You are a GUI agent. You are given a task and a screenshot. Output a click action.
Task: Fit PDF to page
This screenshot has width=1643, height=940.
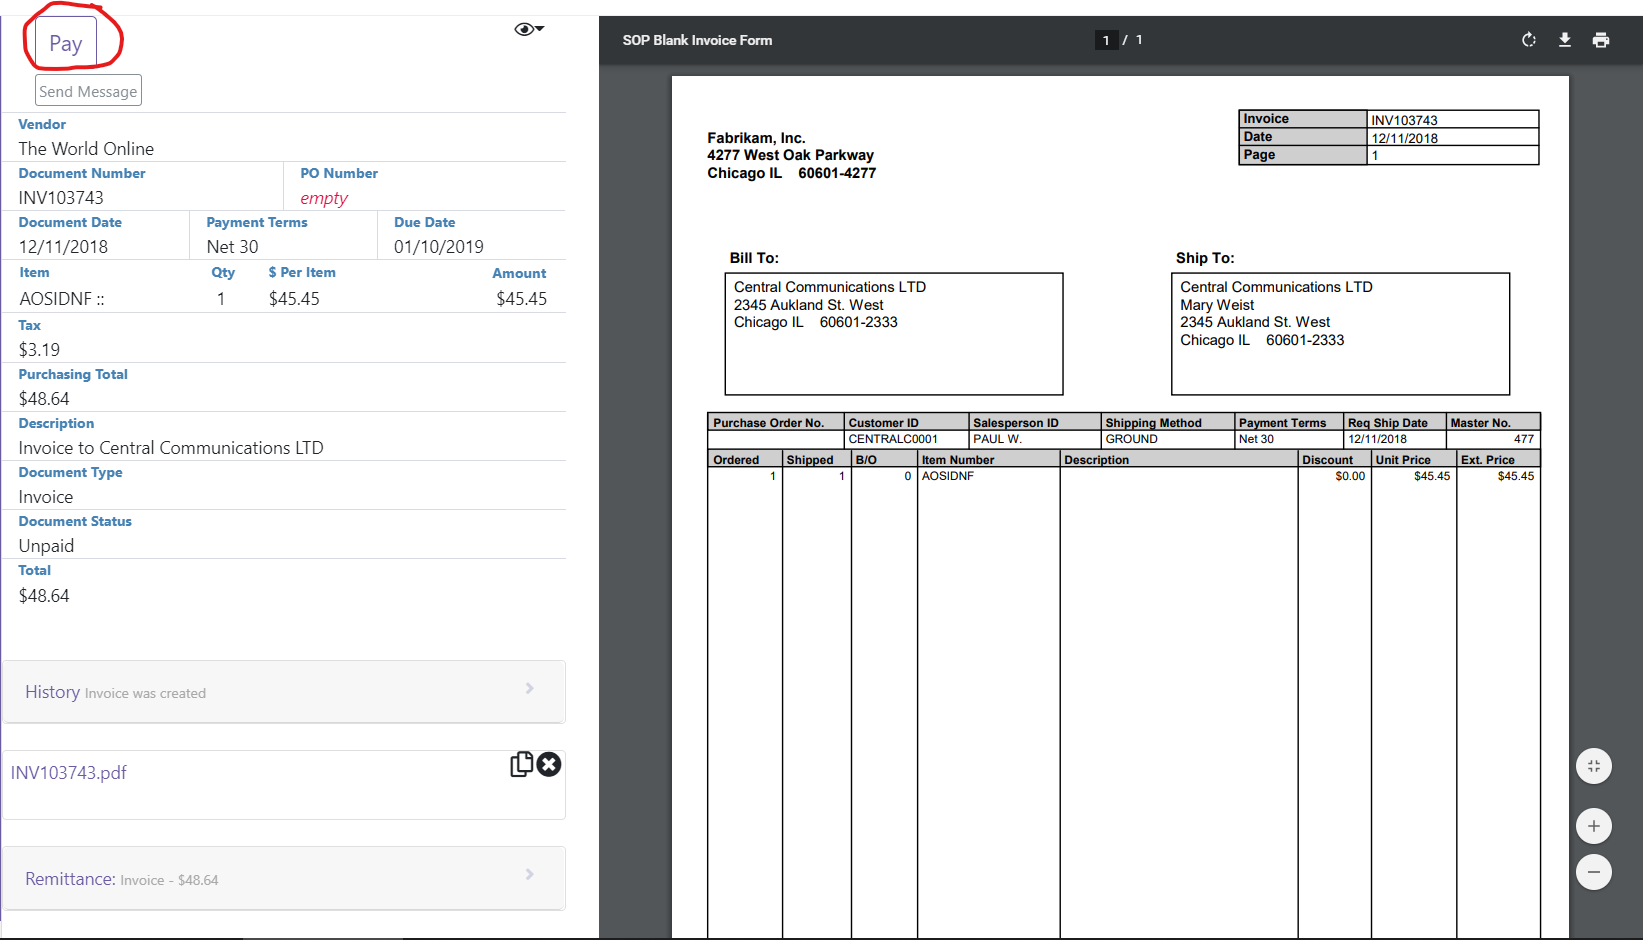(1594, 766)
